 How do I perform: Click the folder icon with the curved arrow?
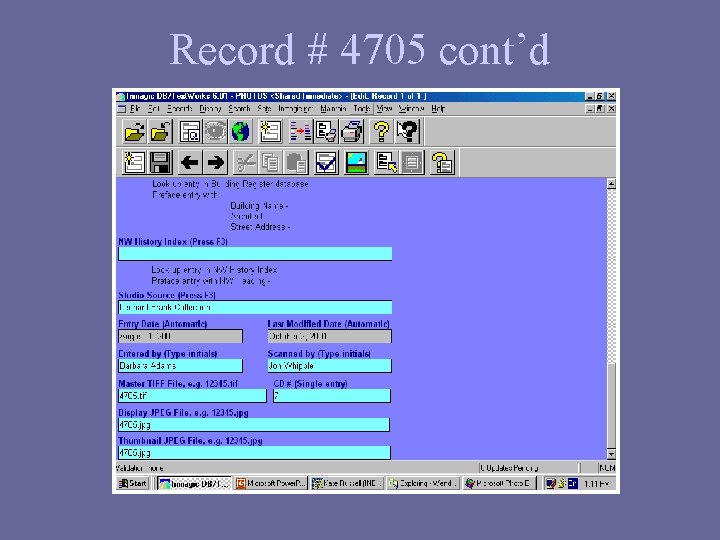click(160, 132)
